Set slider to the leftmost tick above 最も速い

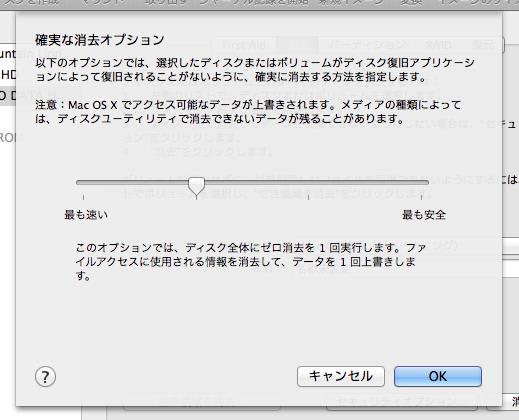pyautogui.click(x=83, y=197)
